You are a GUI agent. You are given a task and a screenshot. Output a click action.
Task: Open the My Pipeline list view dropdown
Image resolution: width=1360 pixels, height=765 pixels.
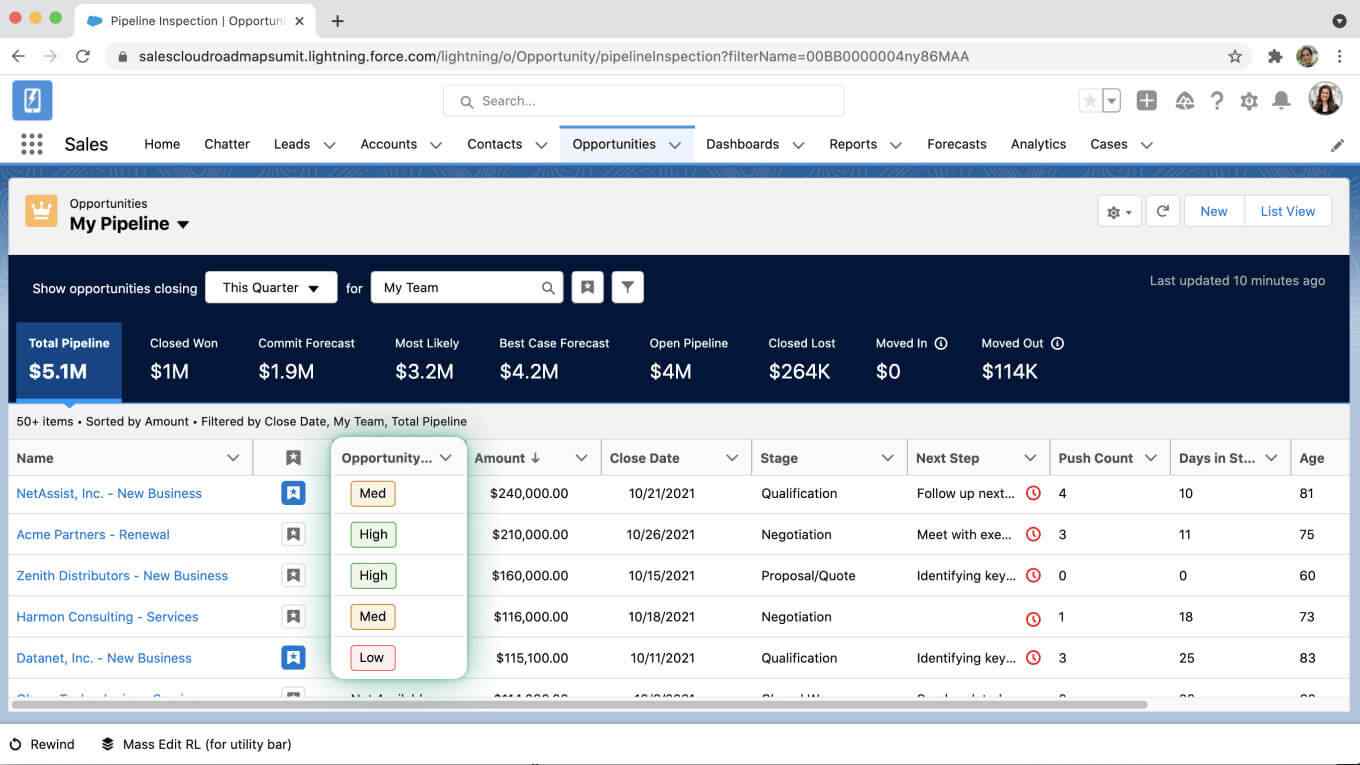pos(183,225)
